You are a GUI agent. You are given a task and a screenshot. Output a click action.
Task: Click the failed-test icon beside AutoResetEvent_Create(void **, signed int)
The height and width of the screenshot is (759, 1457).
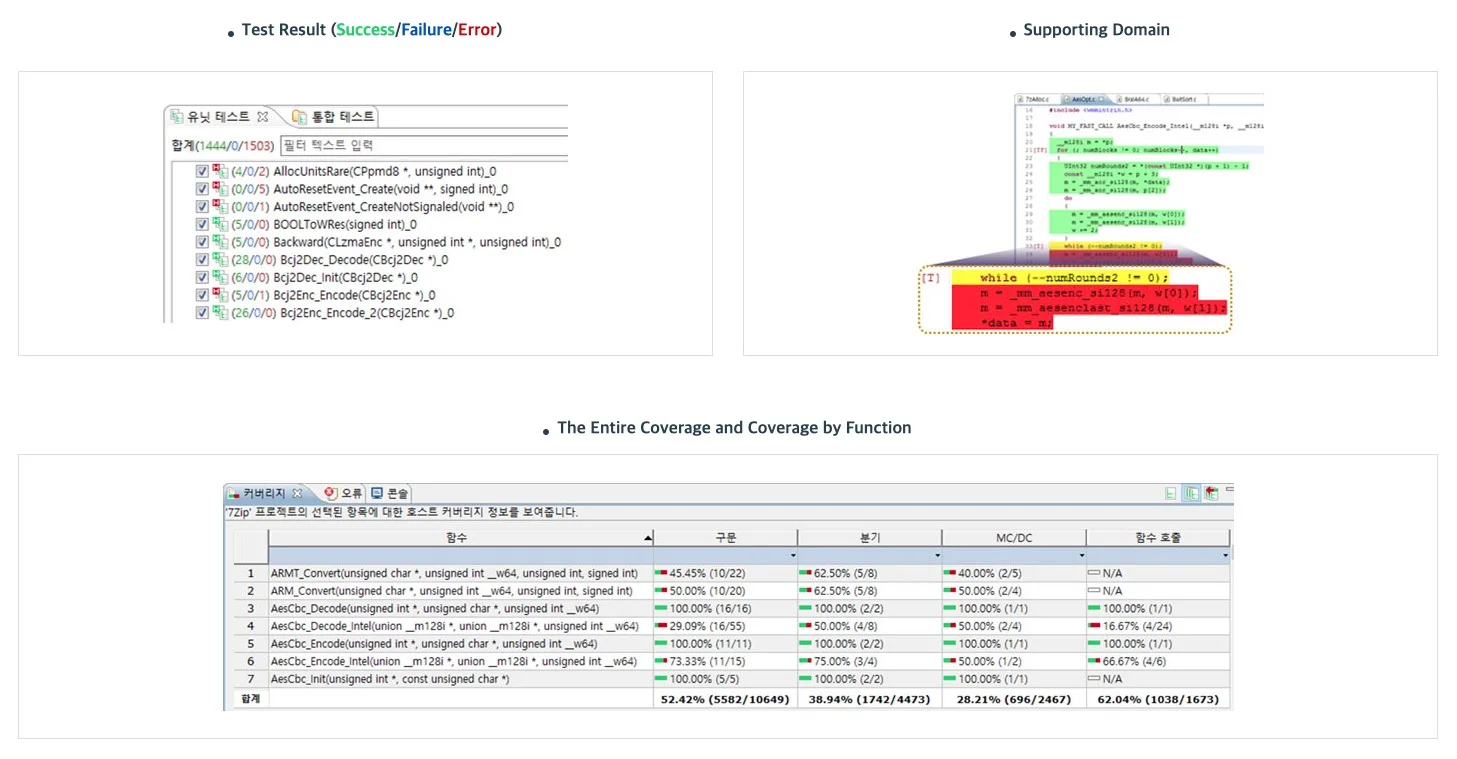220,189
